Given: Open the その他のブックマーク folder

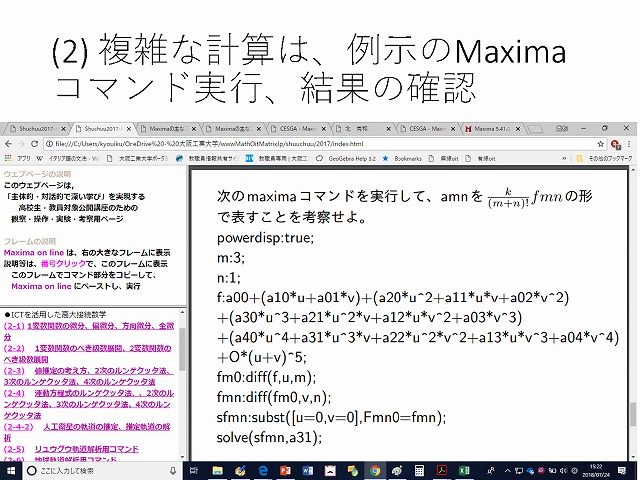Looking at the screenshot, I should pyautogui.click(x=604, y=158).
